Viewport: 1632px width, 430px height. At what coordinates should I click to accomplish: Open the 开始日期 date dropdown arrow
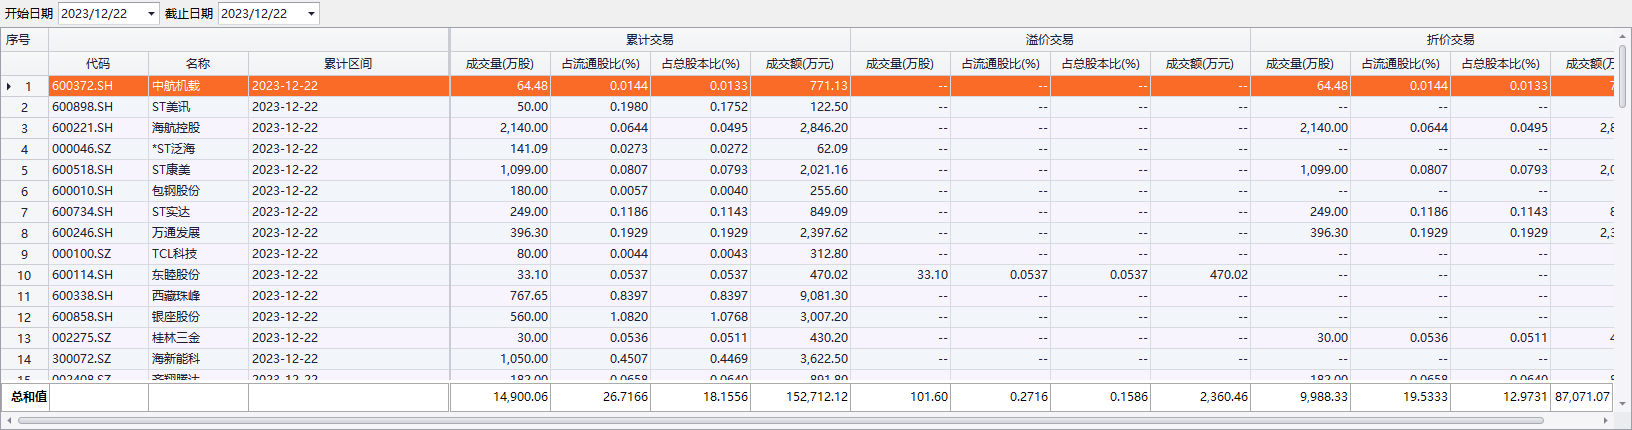[151, 14]
